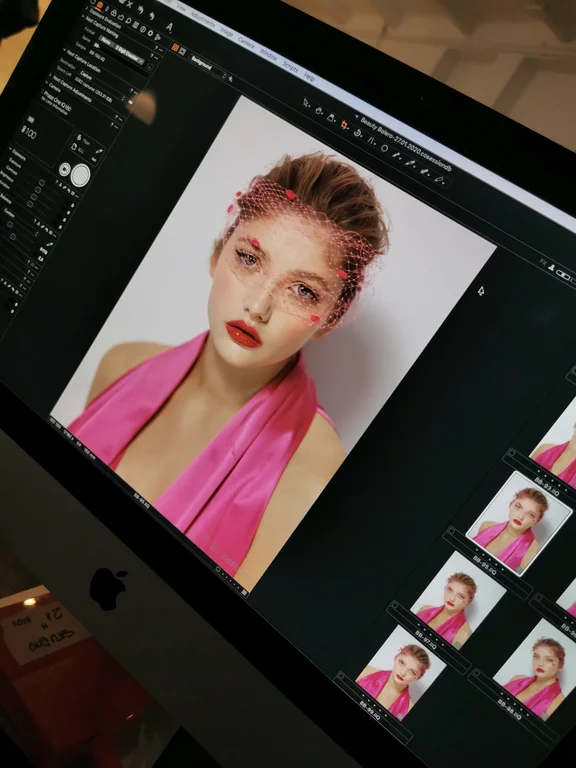This screenshot has width=576, height=768.
Task: Expand the Next Capture Adjustments panel
Action: [x=50, y=75]
